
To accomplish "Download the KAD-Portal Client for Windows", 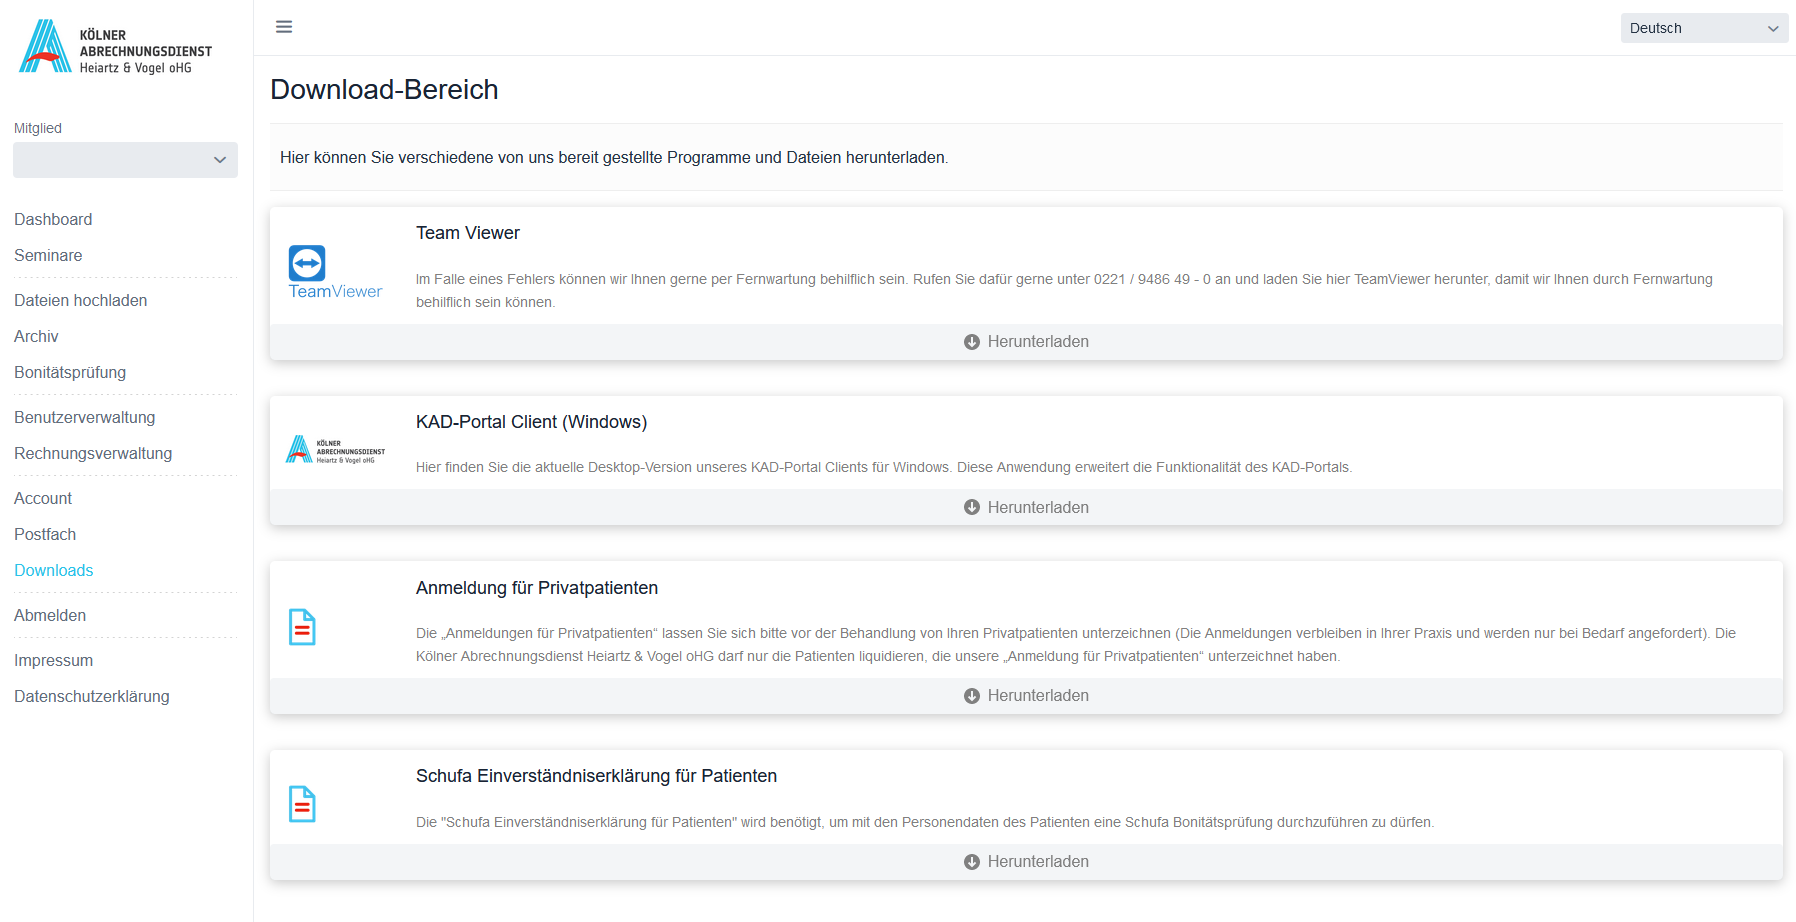I will [x=1026, y=508].
